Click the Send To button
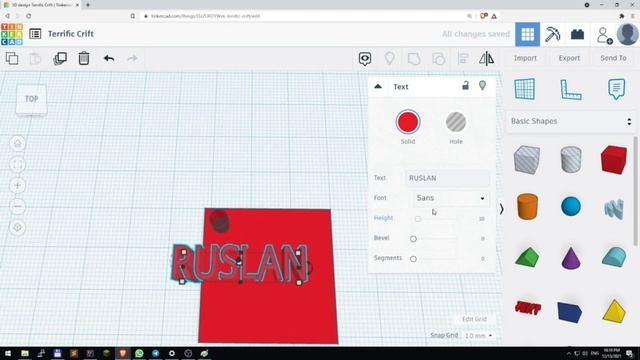640x360 pixels. [x=613, y=58]
